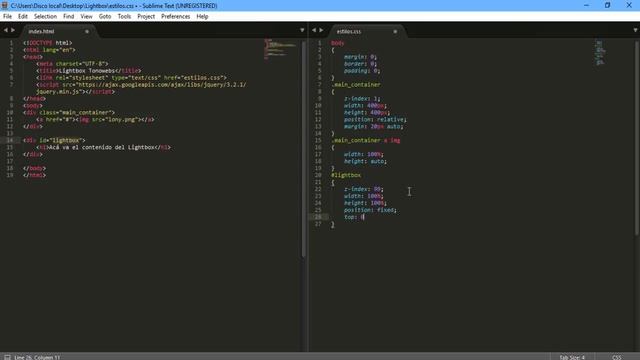The image size is (640, 360).
Task: Close the index.html tab
Action: point(87,31)
